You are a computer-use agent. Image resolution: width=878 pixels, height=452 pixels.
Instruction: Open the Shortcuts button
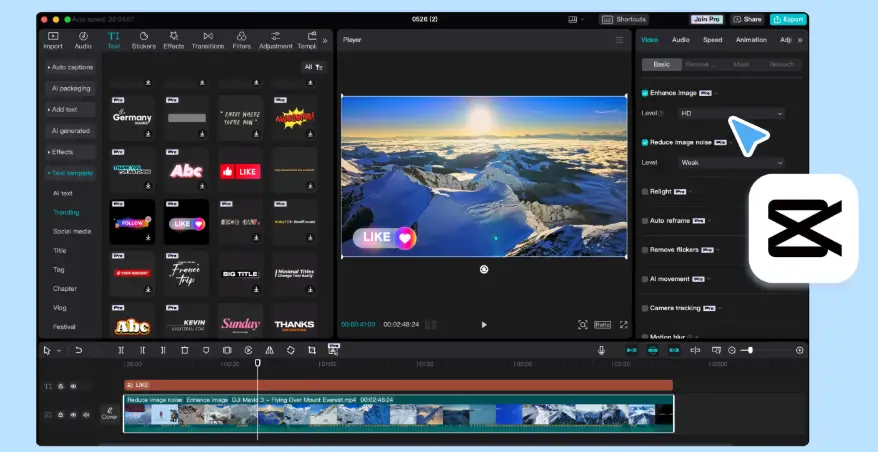point(623,20)
